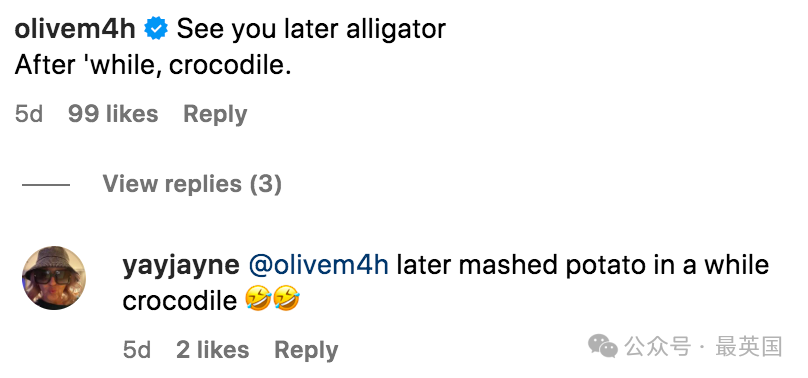Open the olivem4h username profile
808x378 pixels.
[75, 29]
